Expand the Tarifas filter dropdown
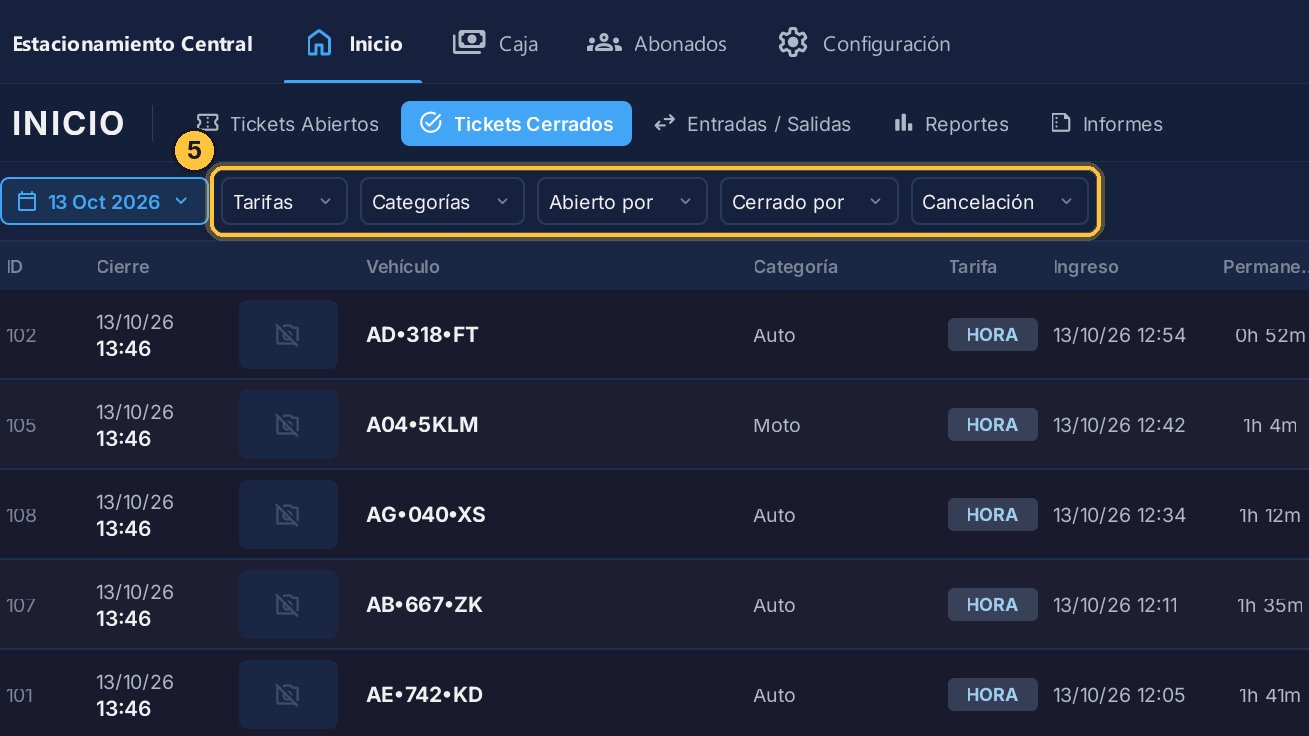1309x736 pixels. coord(284,202)
